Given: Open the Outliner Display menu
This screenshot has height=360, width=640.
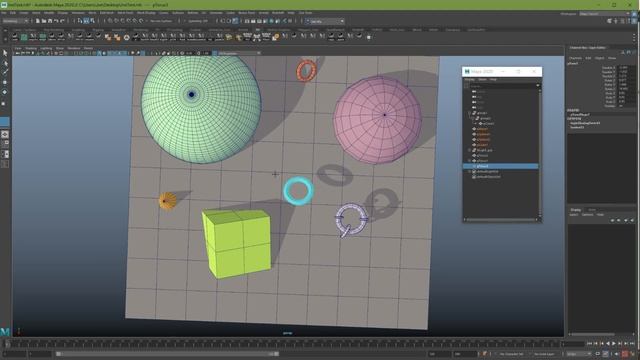Looking at the screenshot, I should tap(470, 80).
